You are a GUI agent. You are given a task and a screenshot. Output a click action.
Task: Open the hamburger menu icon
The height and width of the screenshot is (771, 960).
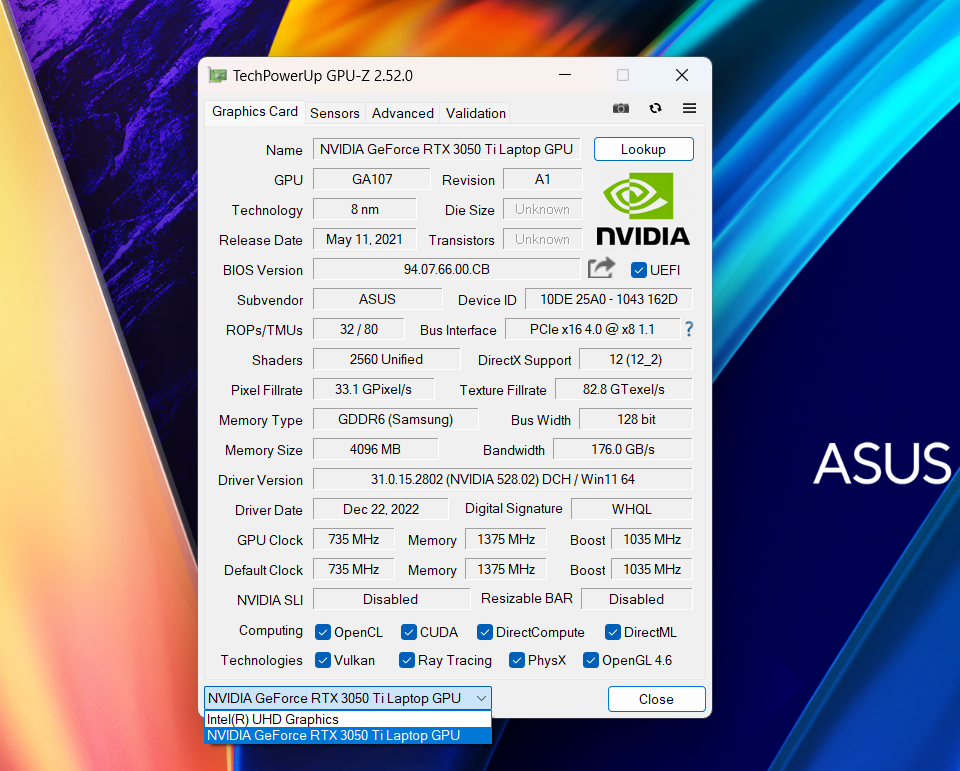tap(689, 108)
